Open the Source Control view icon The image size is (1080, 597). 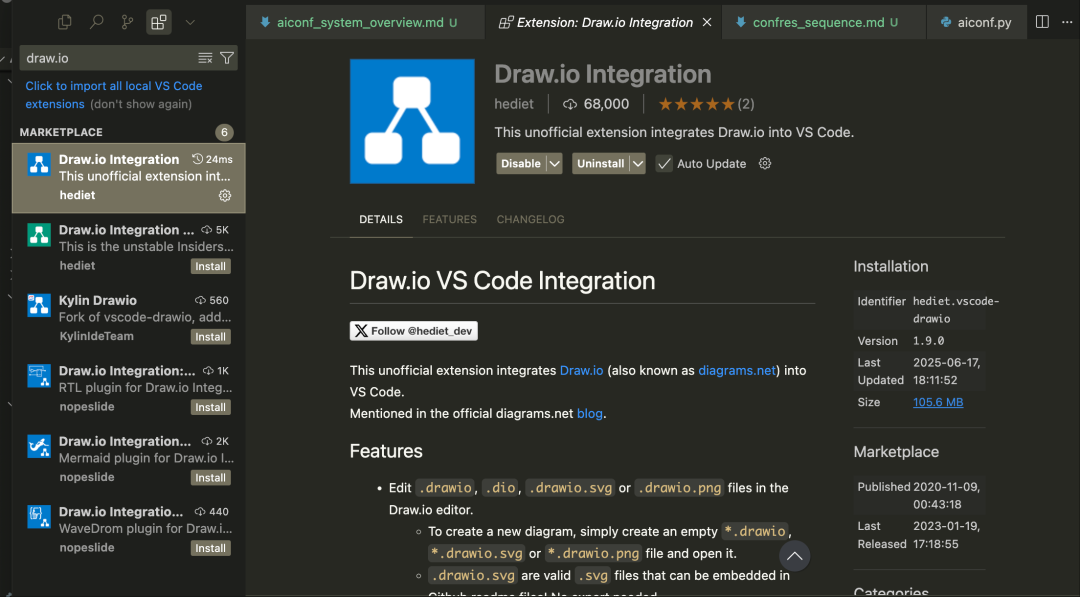tap(127, 22)
